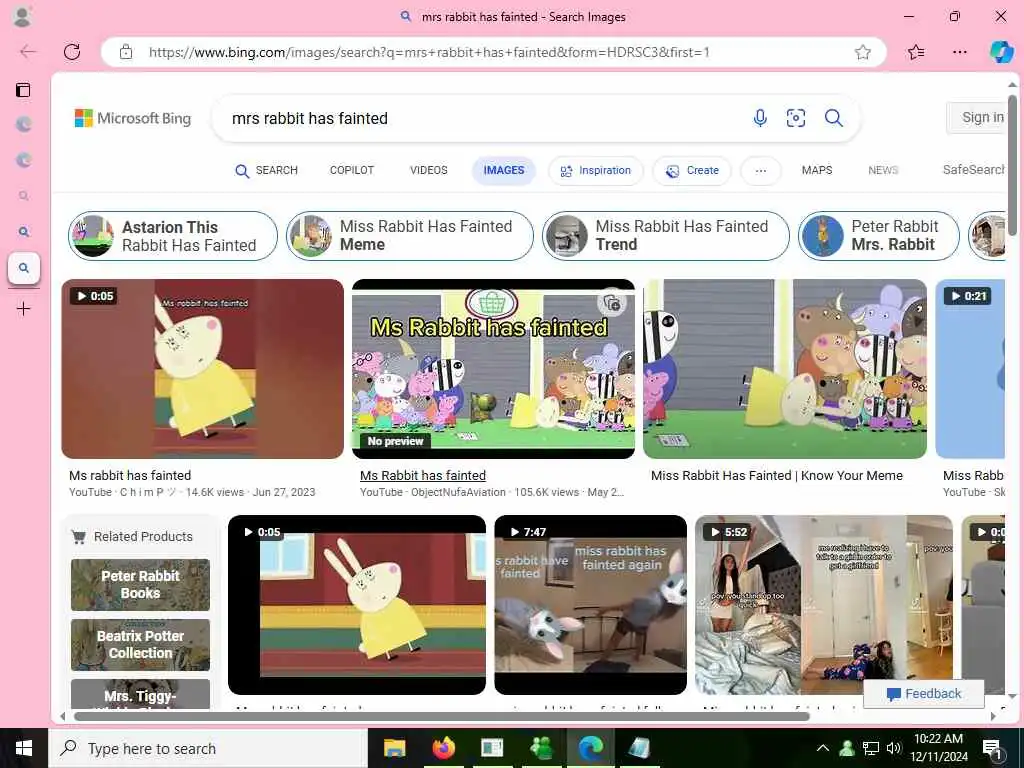Viewport: 1024px width, 768px height.
Task: Switch to SEARCH tab
Action: click(x=266, y=170)
